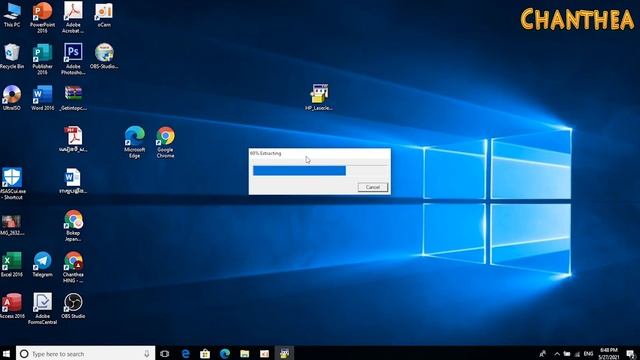This screenshot has width=640, height=360.
Task: Open the Action Center notifications icon
Action: pyautogui.click(x=631, y=354)
